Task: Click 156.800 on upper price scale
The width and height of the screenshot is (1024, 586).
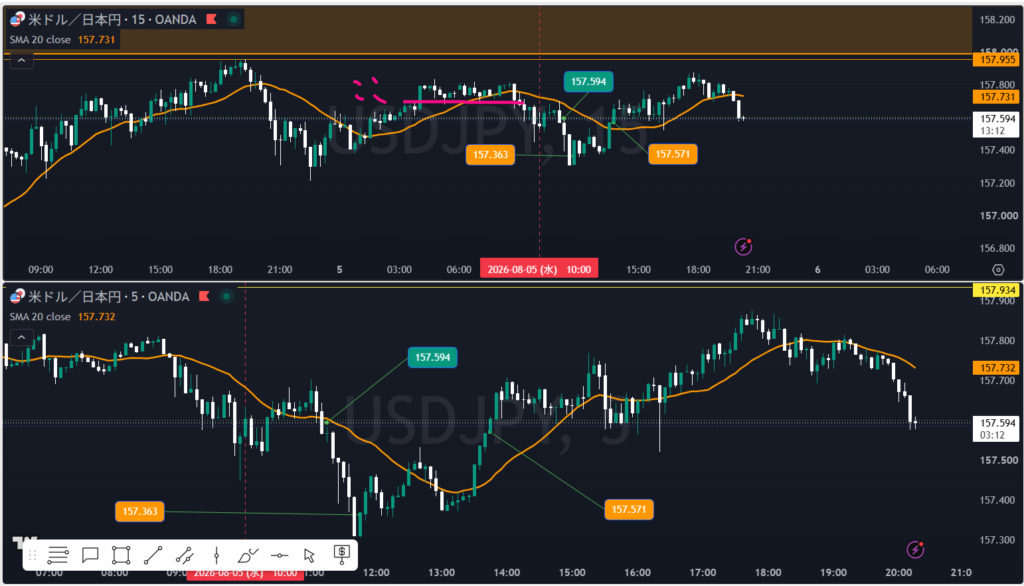Action: 997,248
